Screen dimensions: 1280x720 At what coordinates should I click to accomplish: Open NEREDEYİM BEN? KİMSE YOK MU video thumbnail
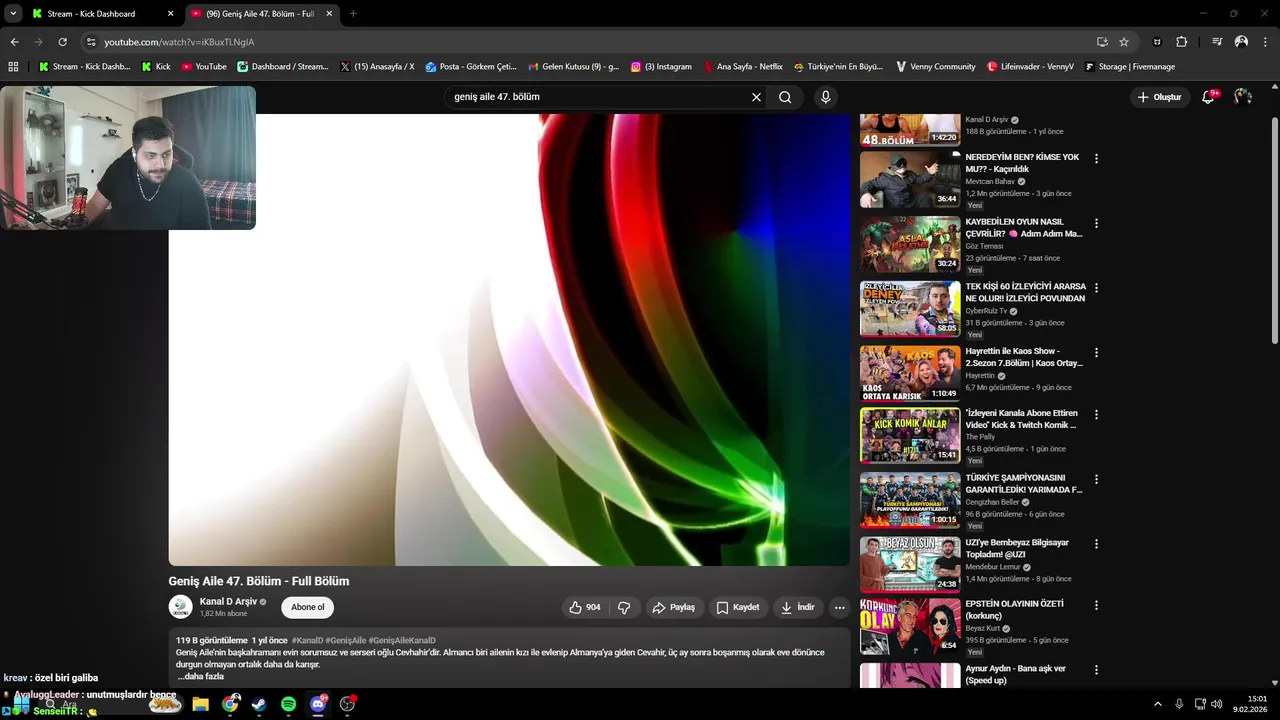coord(910,179)
